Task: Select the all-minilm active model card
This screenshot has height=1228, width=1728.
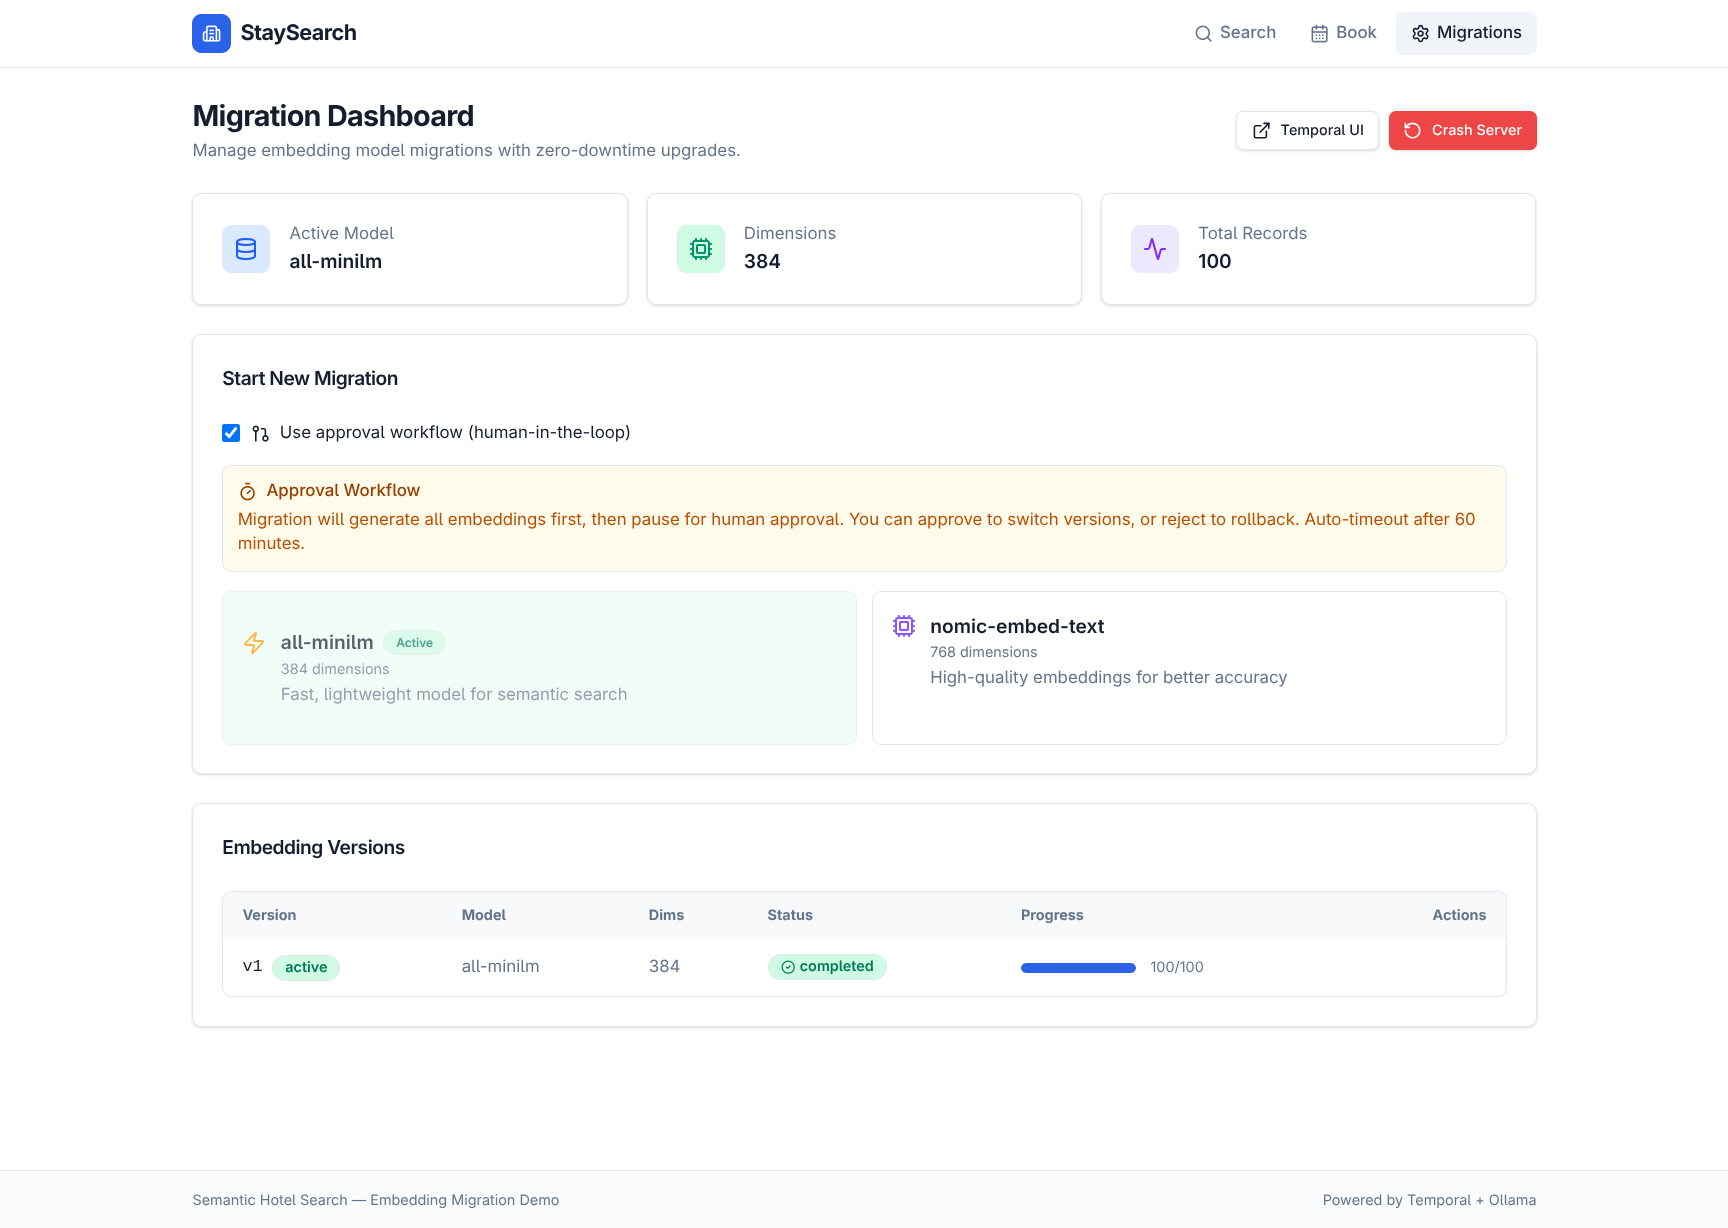Action: (539, 667)
